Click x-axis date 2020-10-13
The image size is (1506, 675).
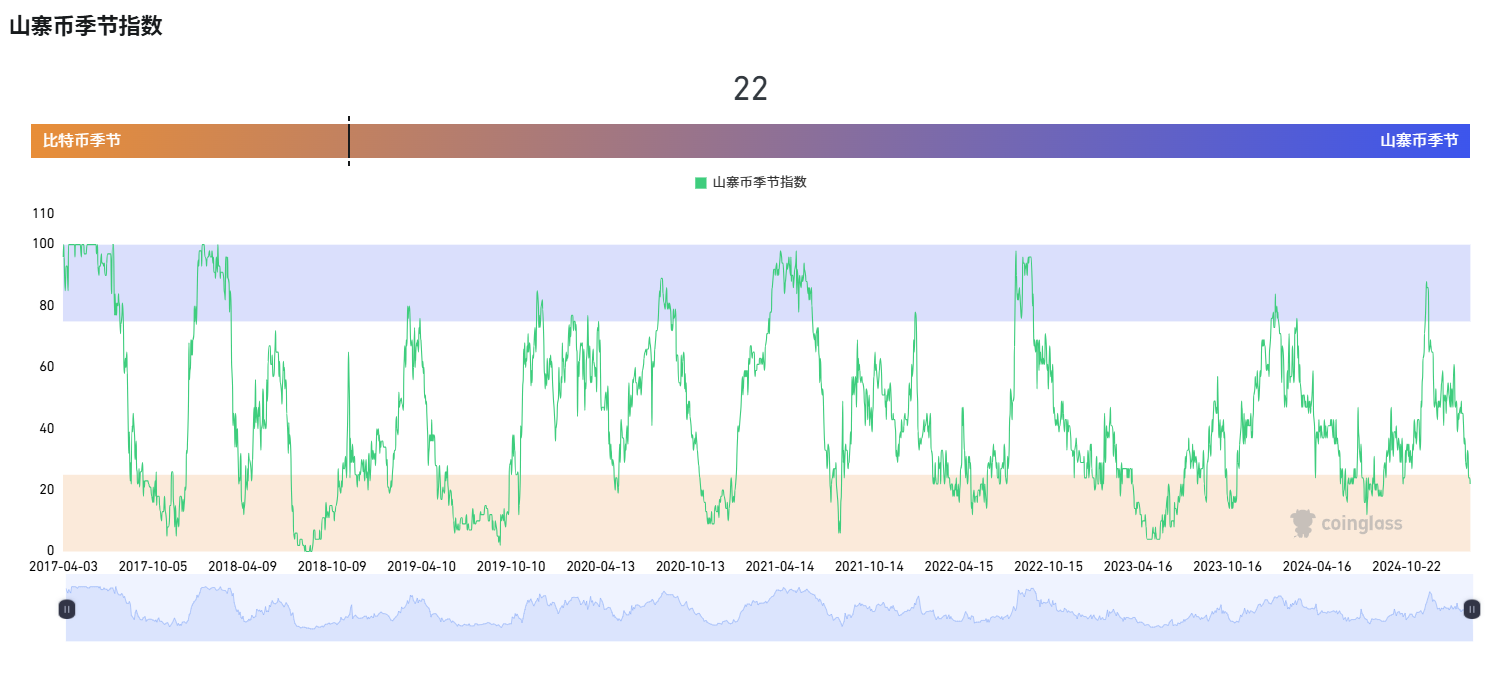coord(690,566)
